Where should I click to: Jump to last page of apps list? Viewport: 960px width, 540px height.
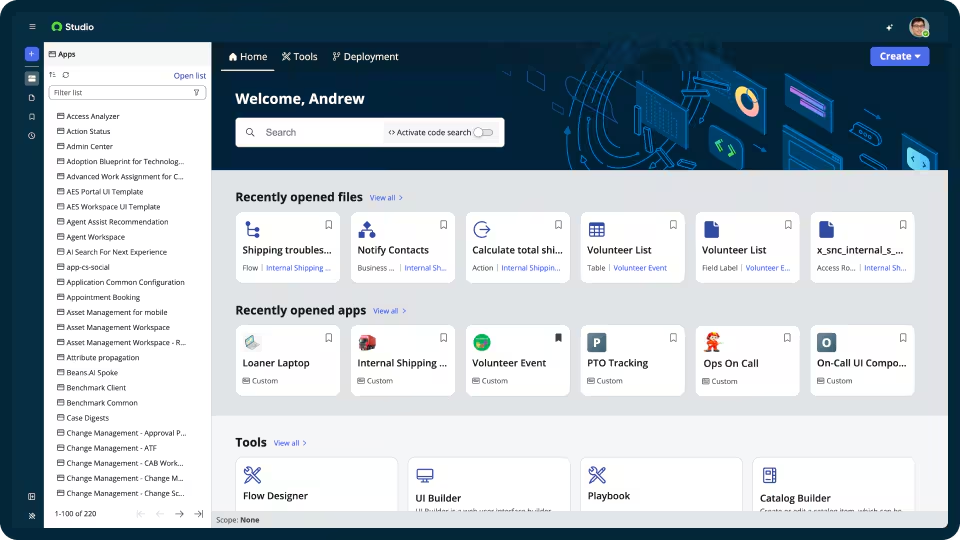click(x=198, y=514)
